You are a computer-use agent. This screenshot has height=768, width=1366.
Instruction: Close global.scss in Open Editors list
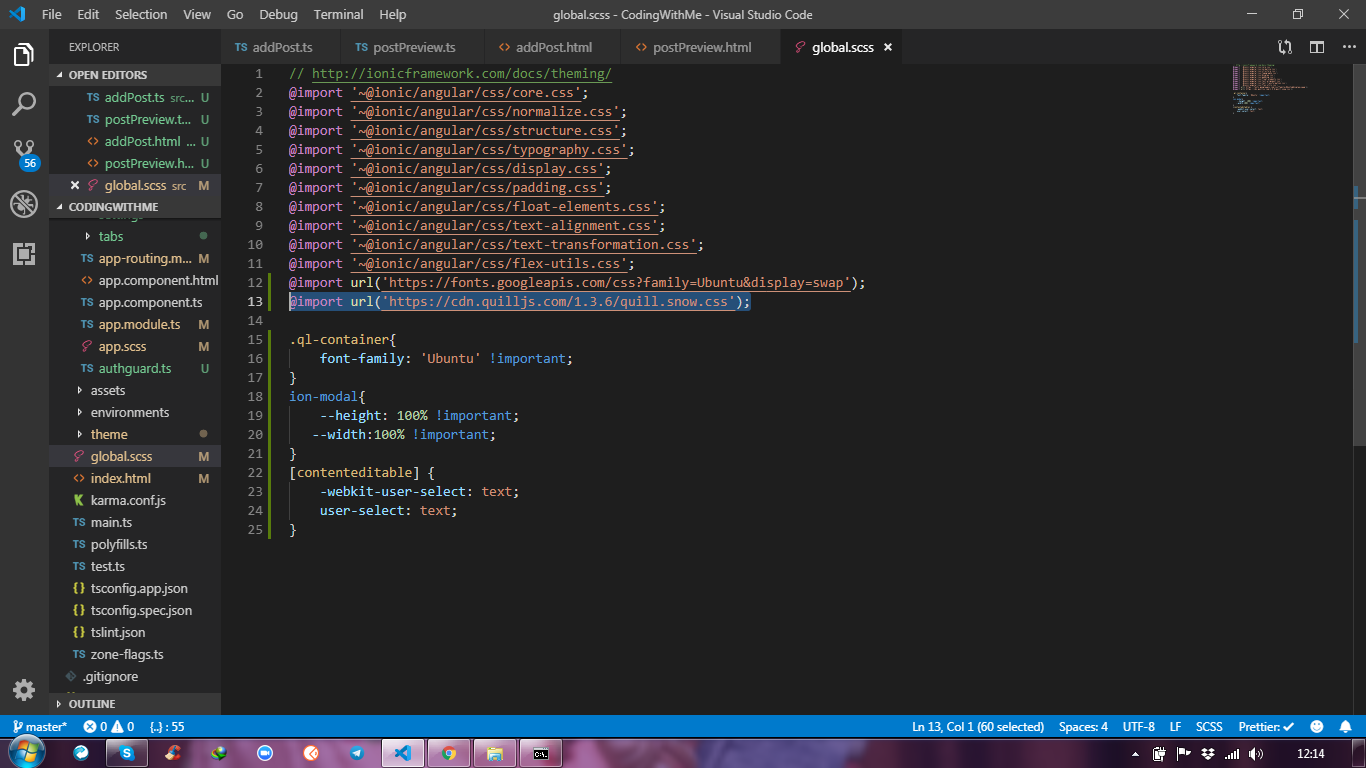click(x=75, y=185)
